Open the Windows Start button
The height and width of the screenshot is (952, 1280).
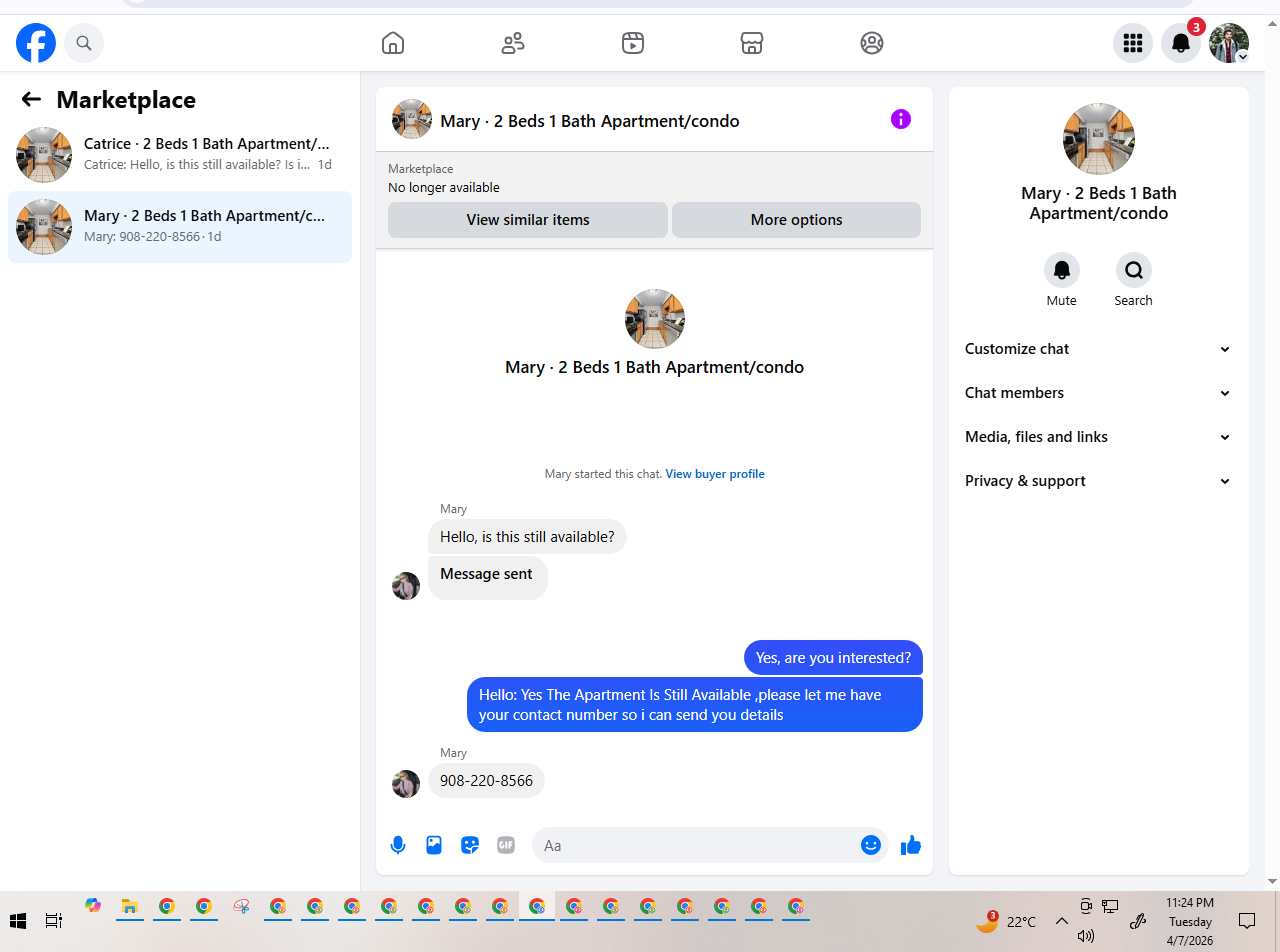pos(18,921)
